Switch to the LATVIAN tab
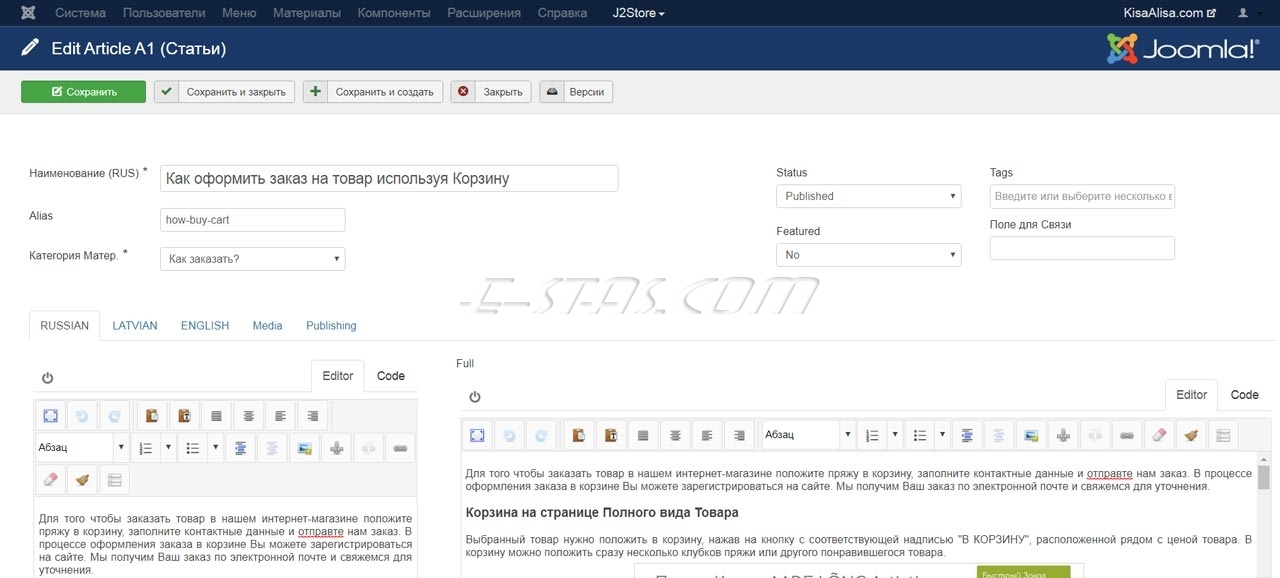This screenshot has width=1280, height=578. tap(135, 326)
